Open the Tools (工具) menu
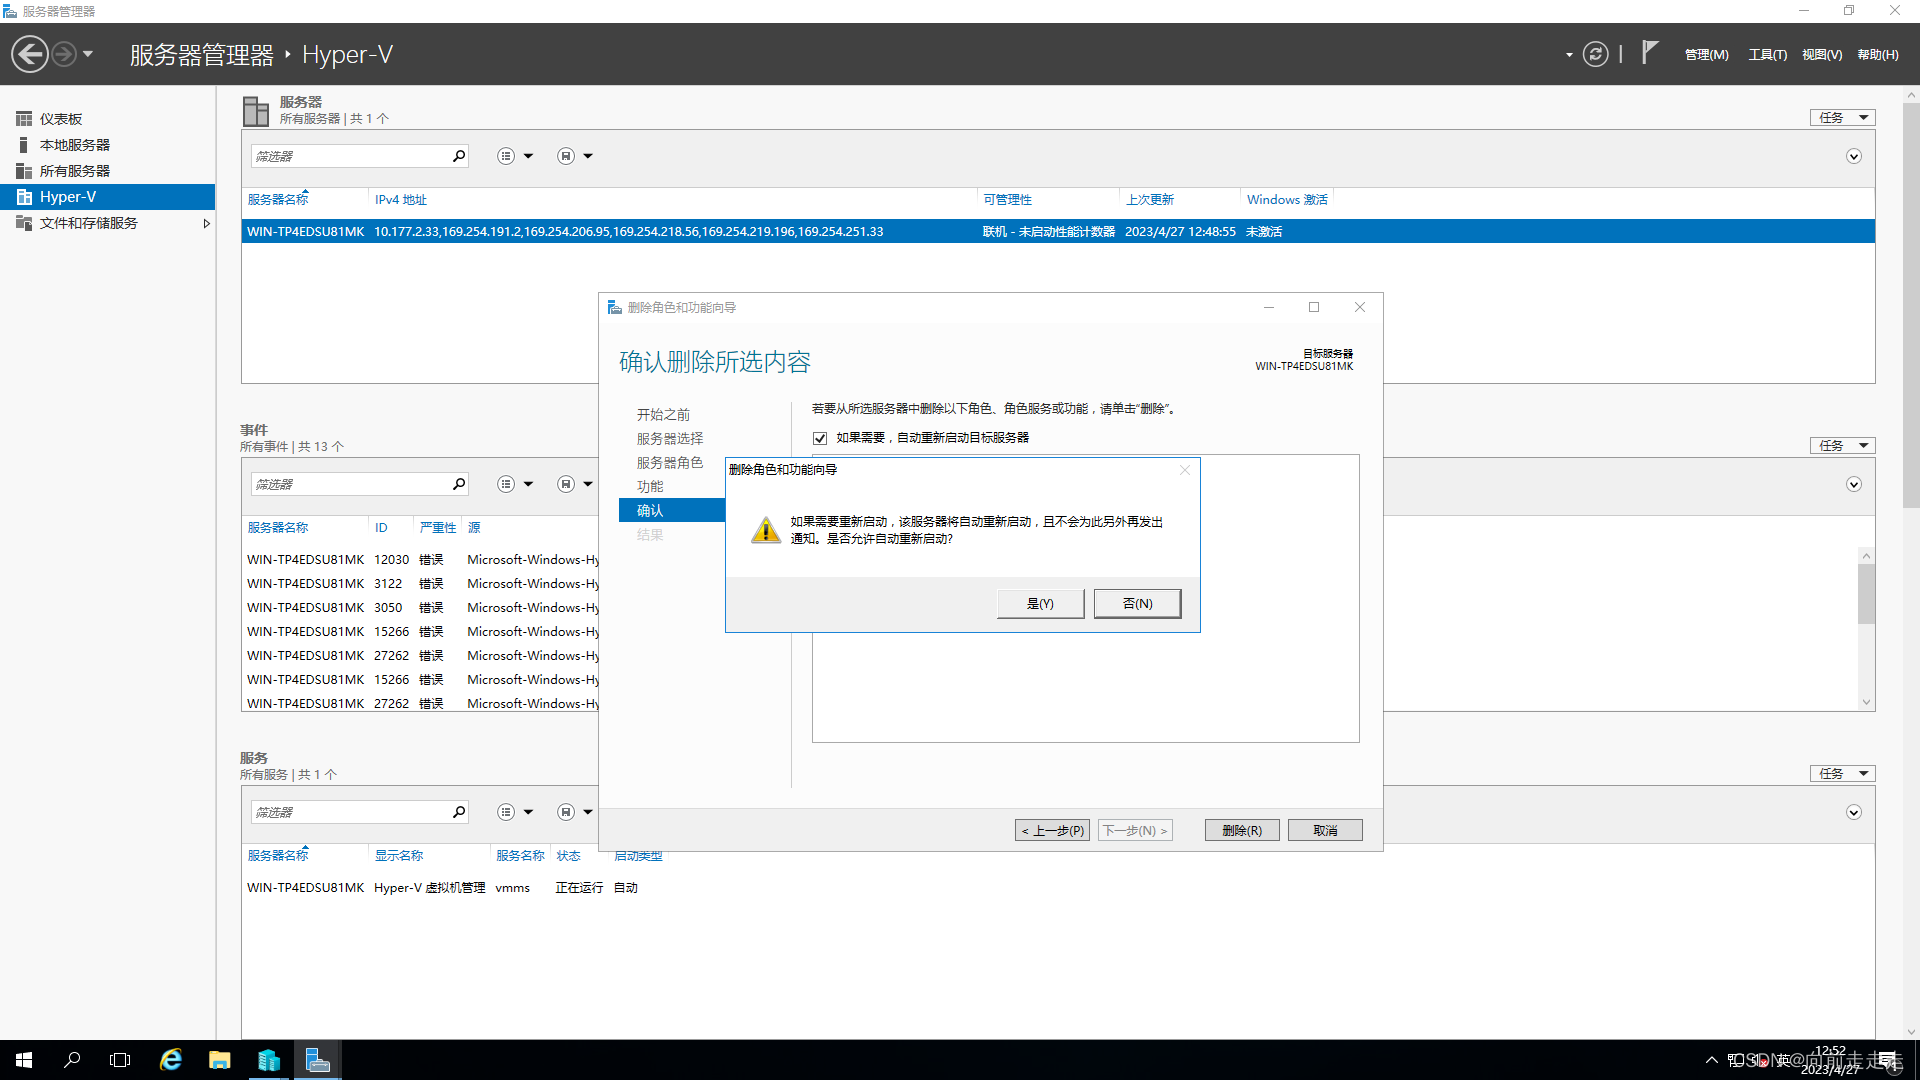 tap(1767, 55)
